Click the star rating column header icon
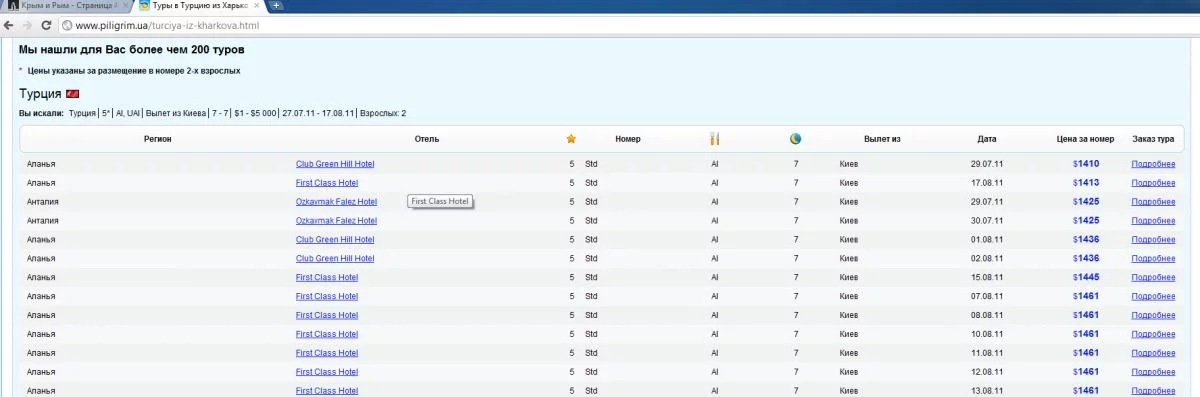 [x=571, y=139]
